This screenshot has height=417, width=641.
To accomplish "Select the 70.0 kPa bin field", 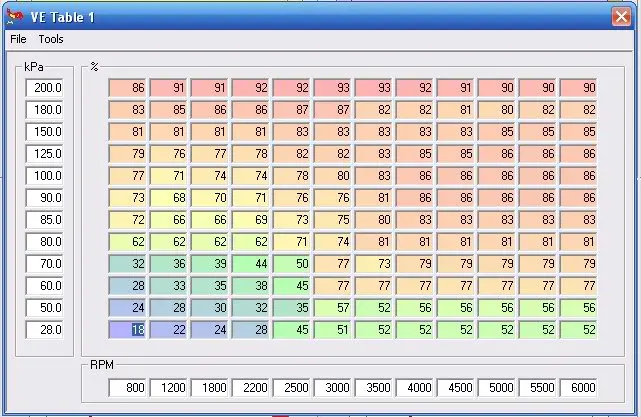I will [45, 264].
